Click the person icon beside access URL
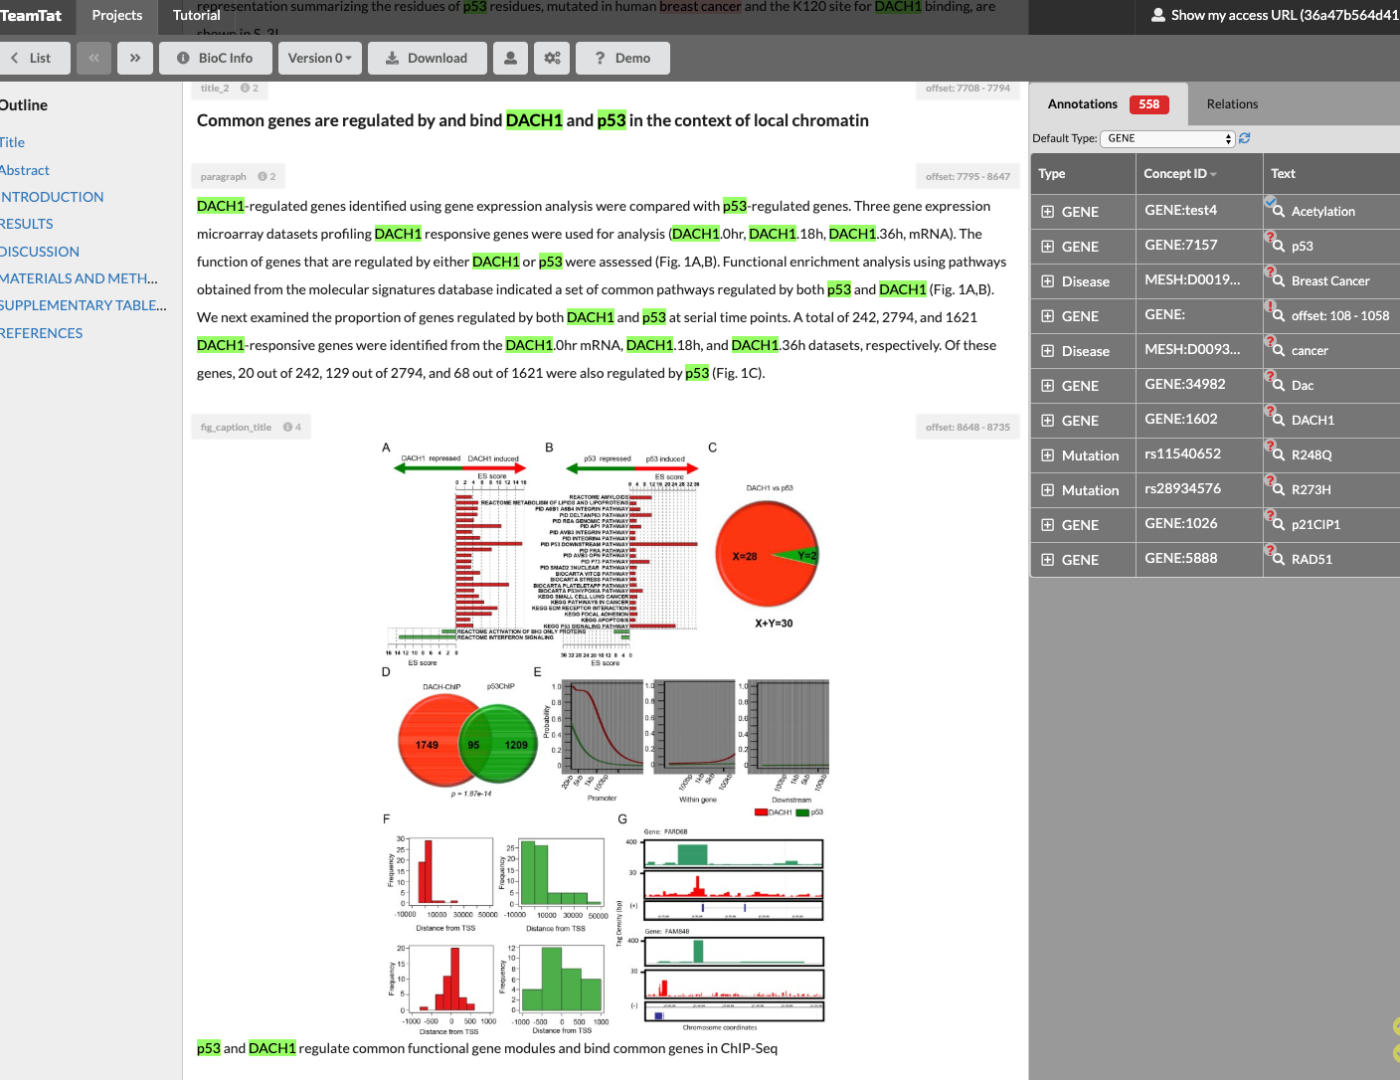This screenshot has height=1080, width=1400. pos(1158,15)
